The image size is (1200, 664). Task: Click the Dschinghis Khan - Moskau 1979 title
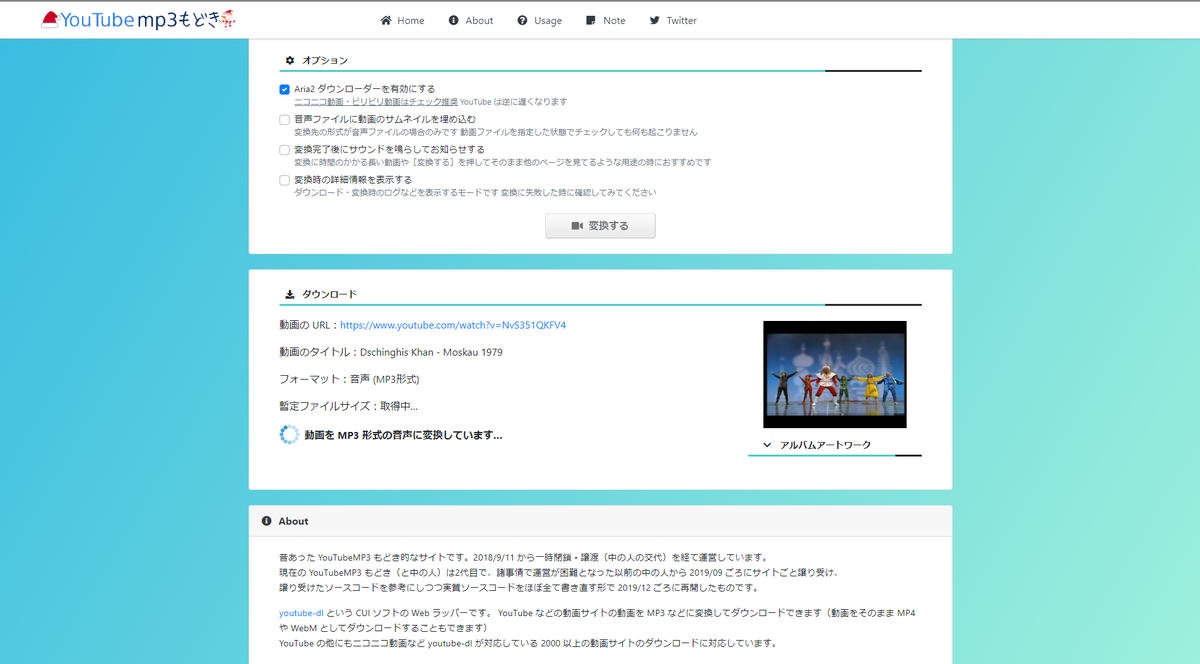(x=431, y=353)
